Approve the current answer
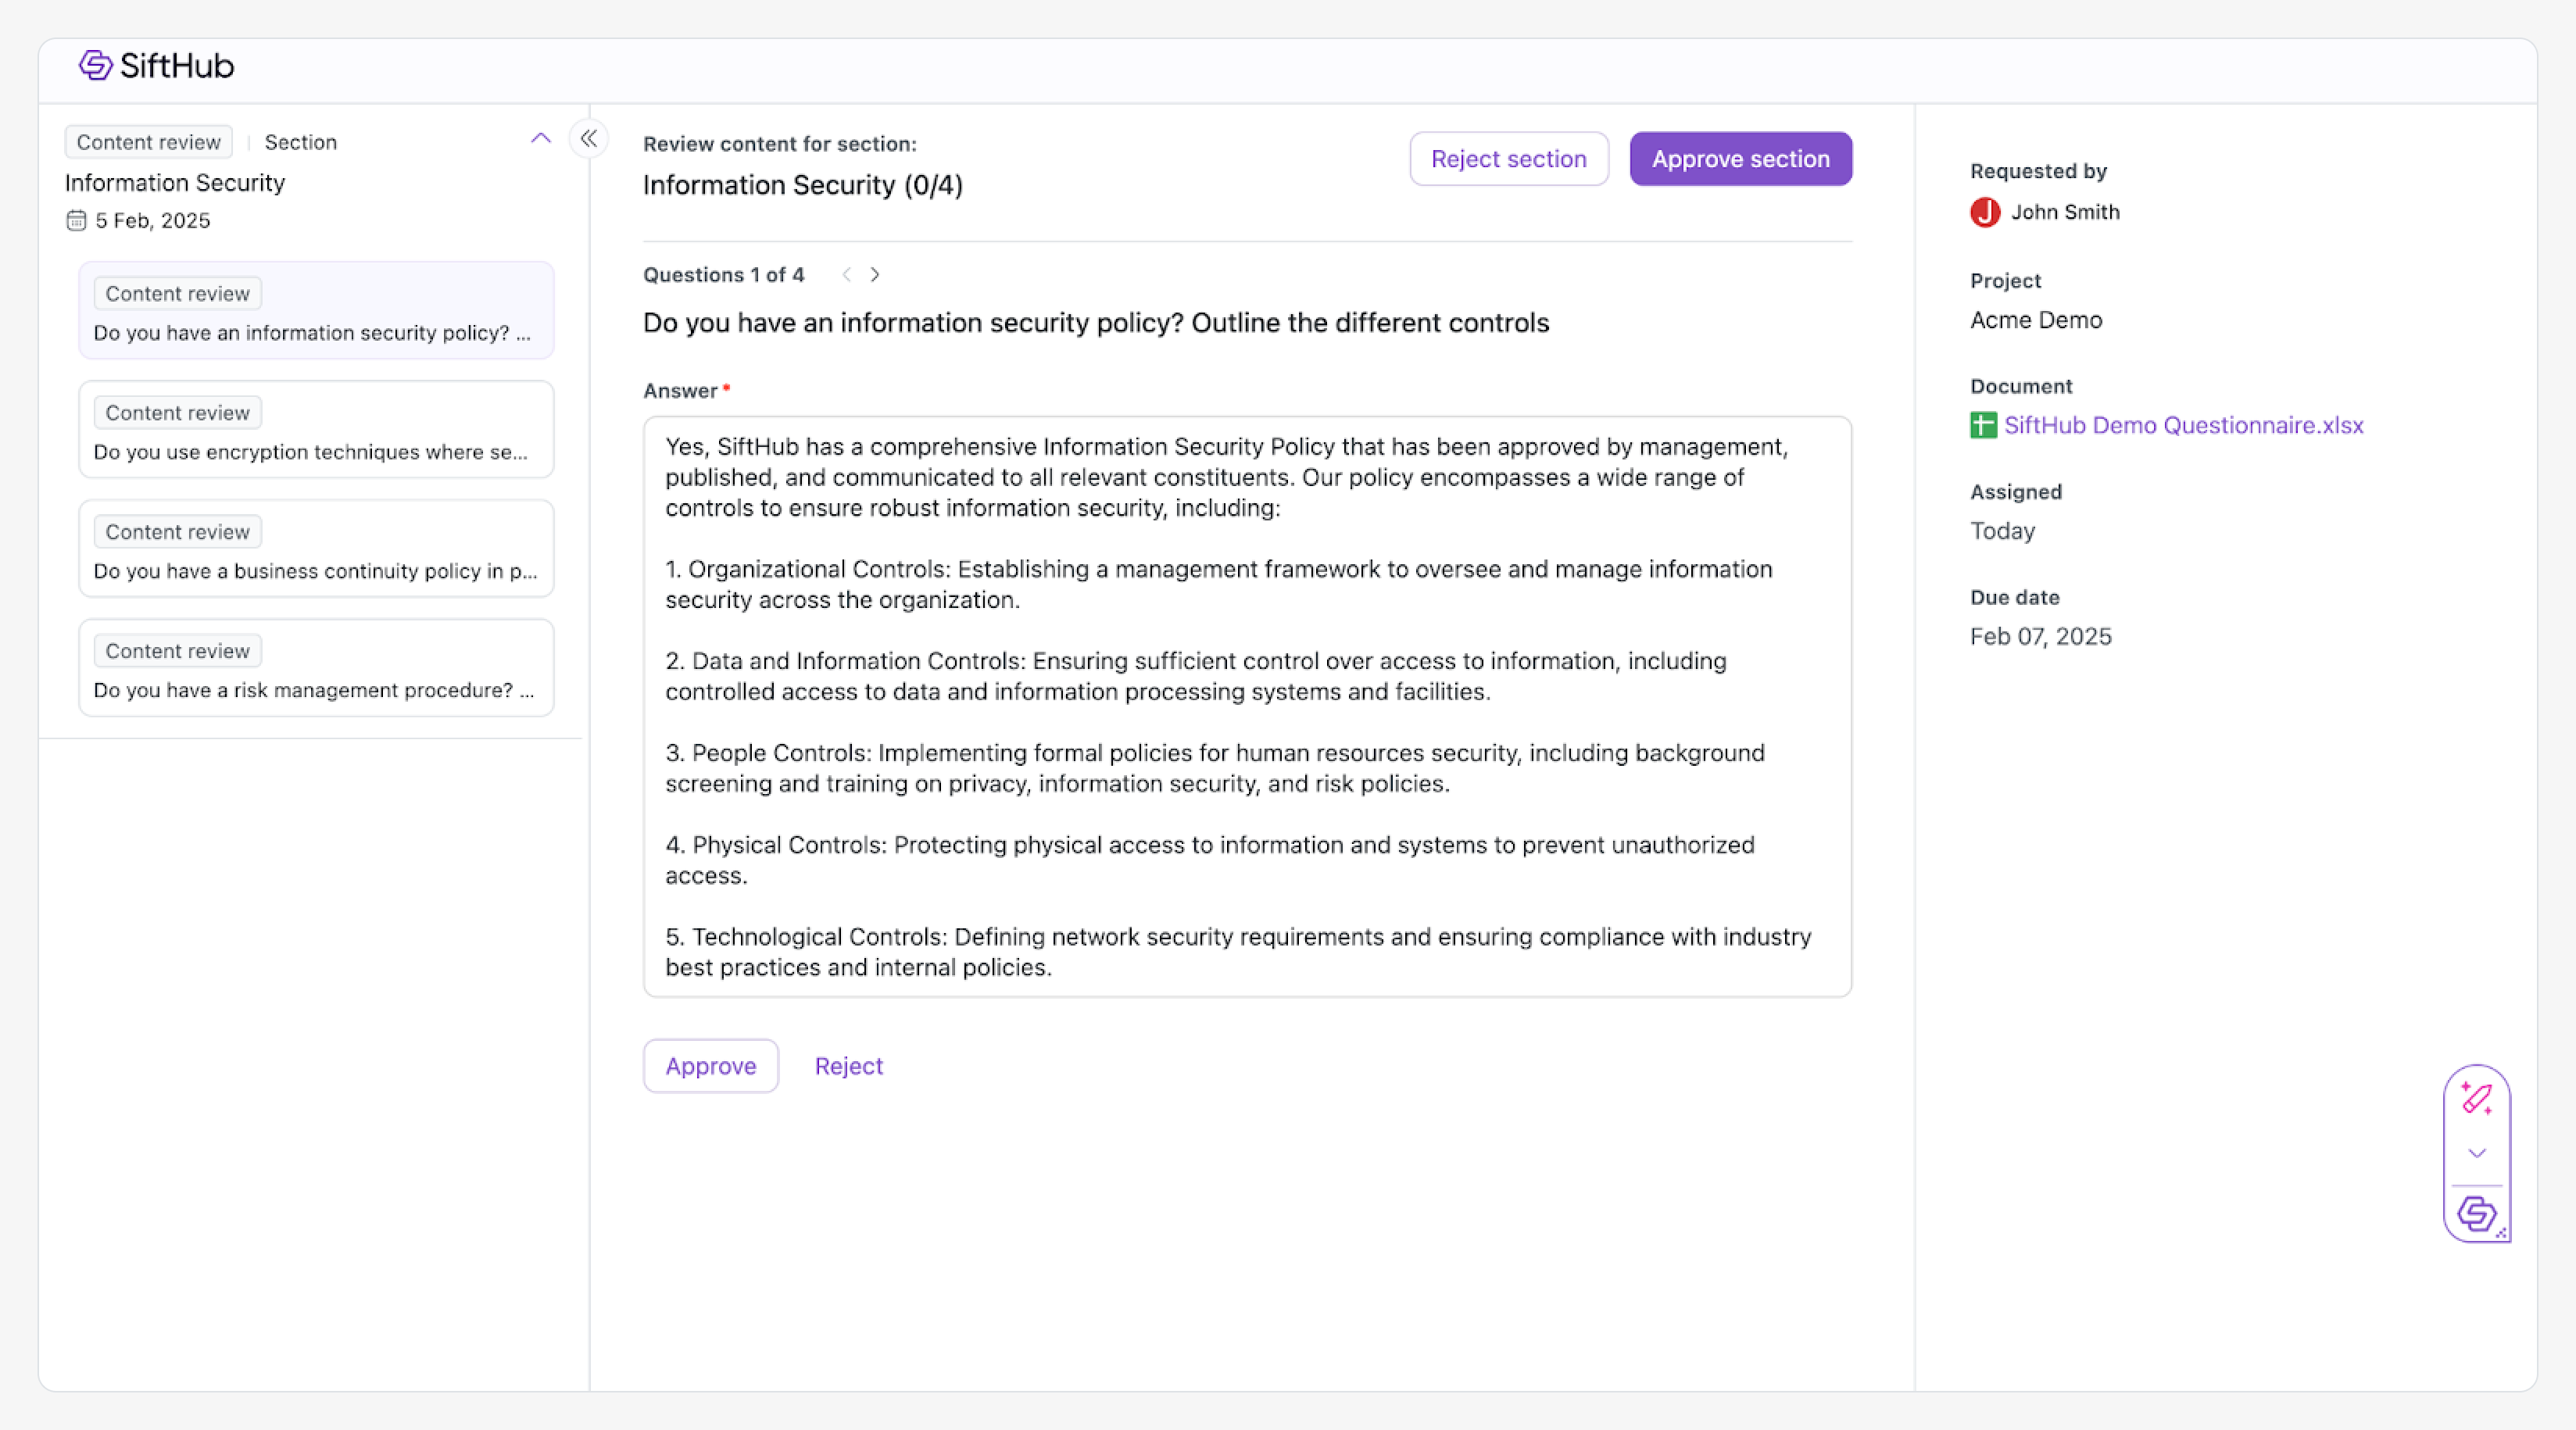Image resolution: width=2576 pixels, height=1430 pixels. pos(710,1066)
